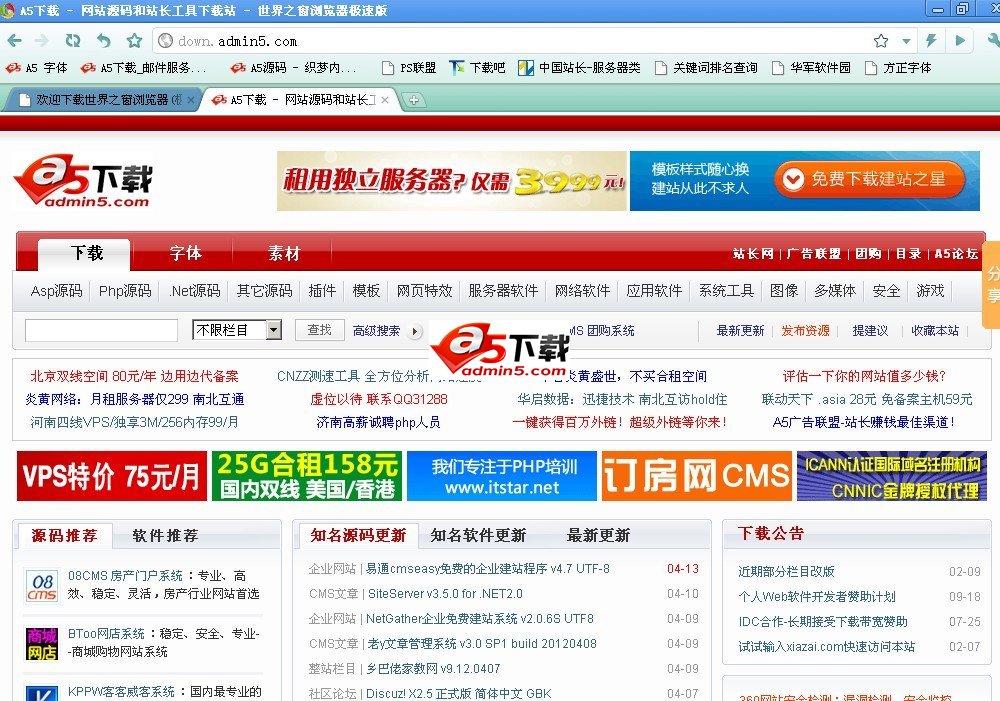This screenshot has height=701, width=1000.
Task: Open the A5下载_邮件服务 bookmark
Action: click(143, 68)
